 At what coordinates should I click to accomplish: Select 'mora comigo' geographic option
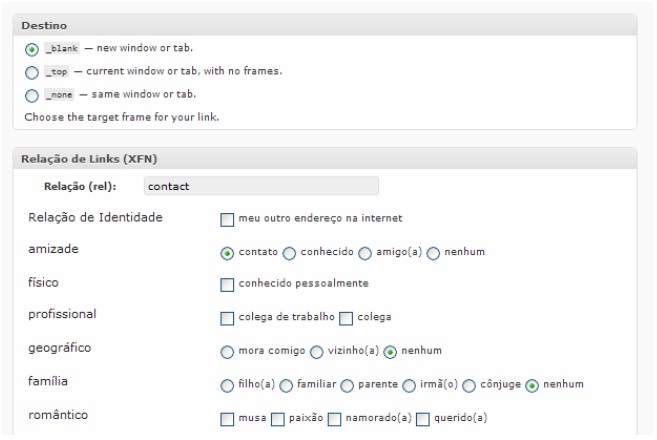[227, 352]
